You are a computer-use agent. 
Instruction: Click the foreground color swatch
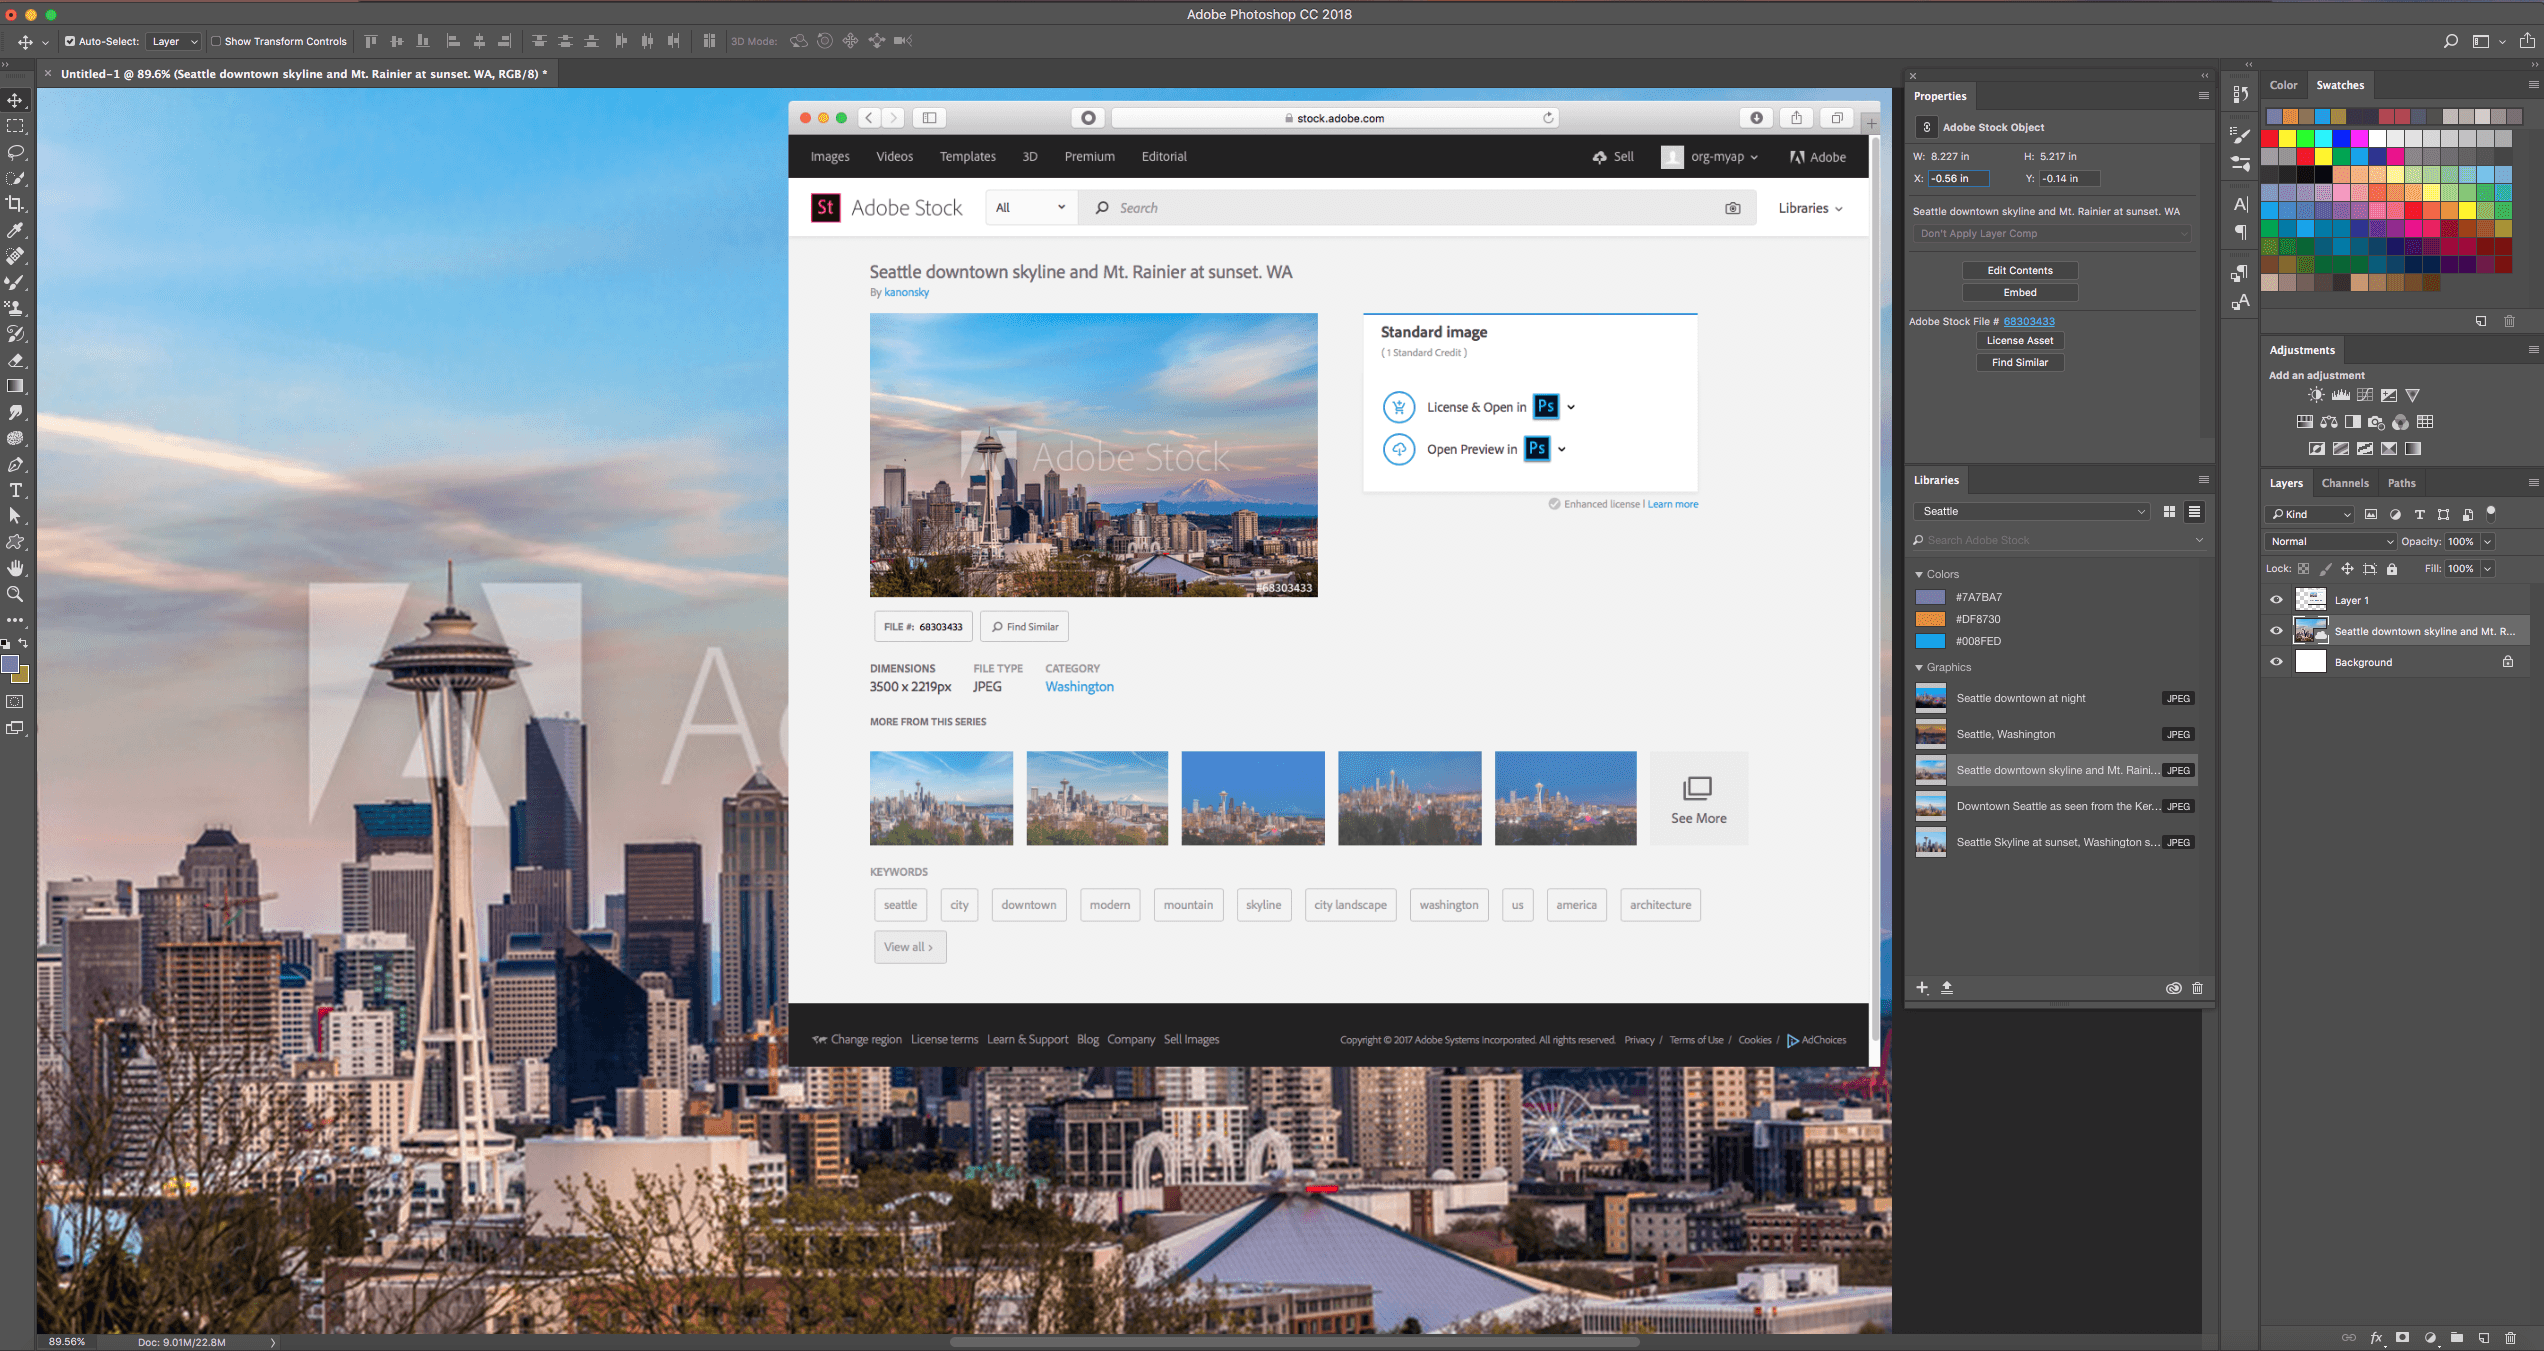(x=10, y=665)
